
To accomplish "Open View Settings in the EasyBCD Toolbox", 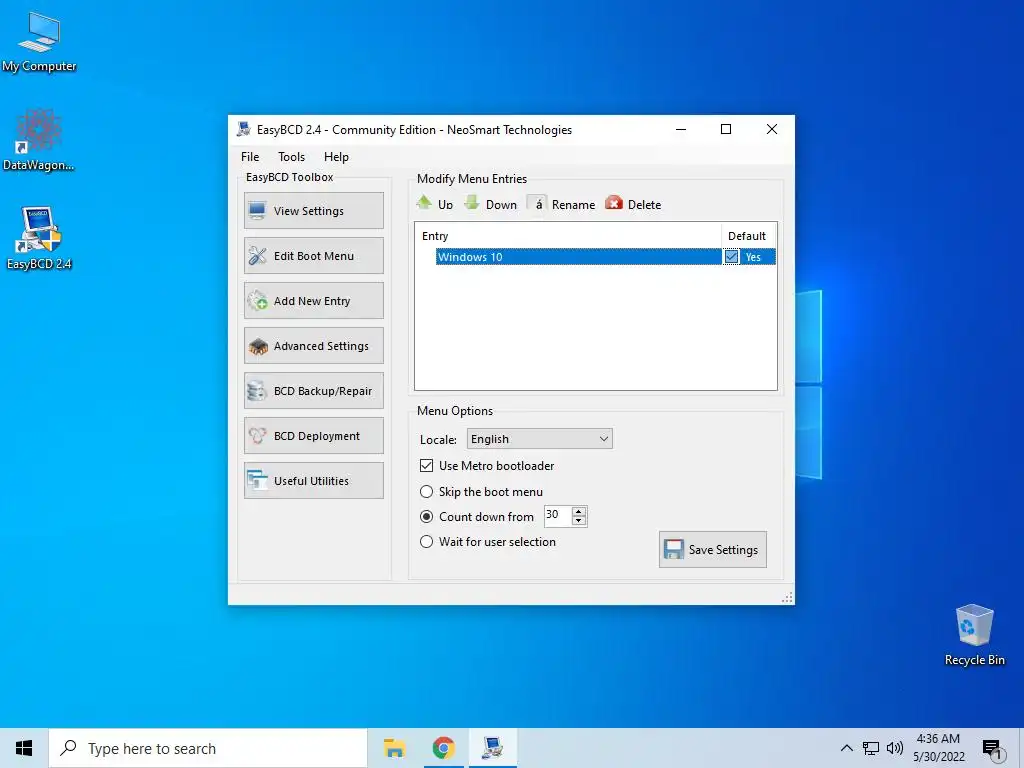I will 313,210.
